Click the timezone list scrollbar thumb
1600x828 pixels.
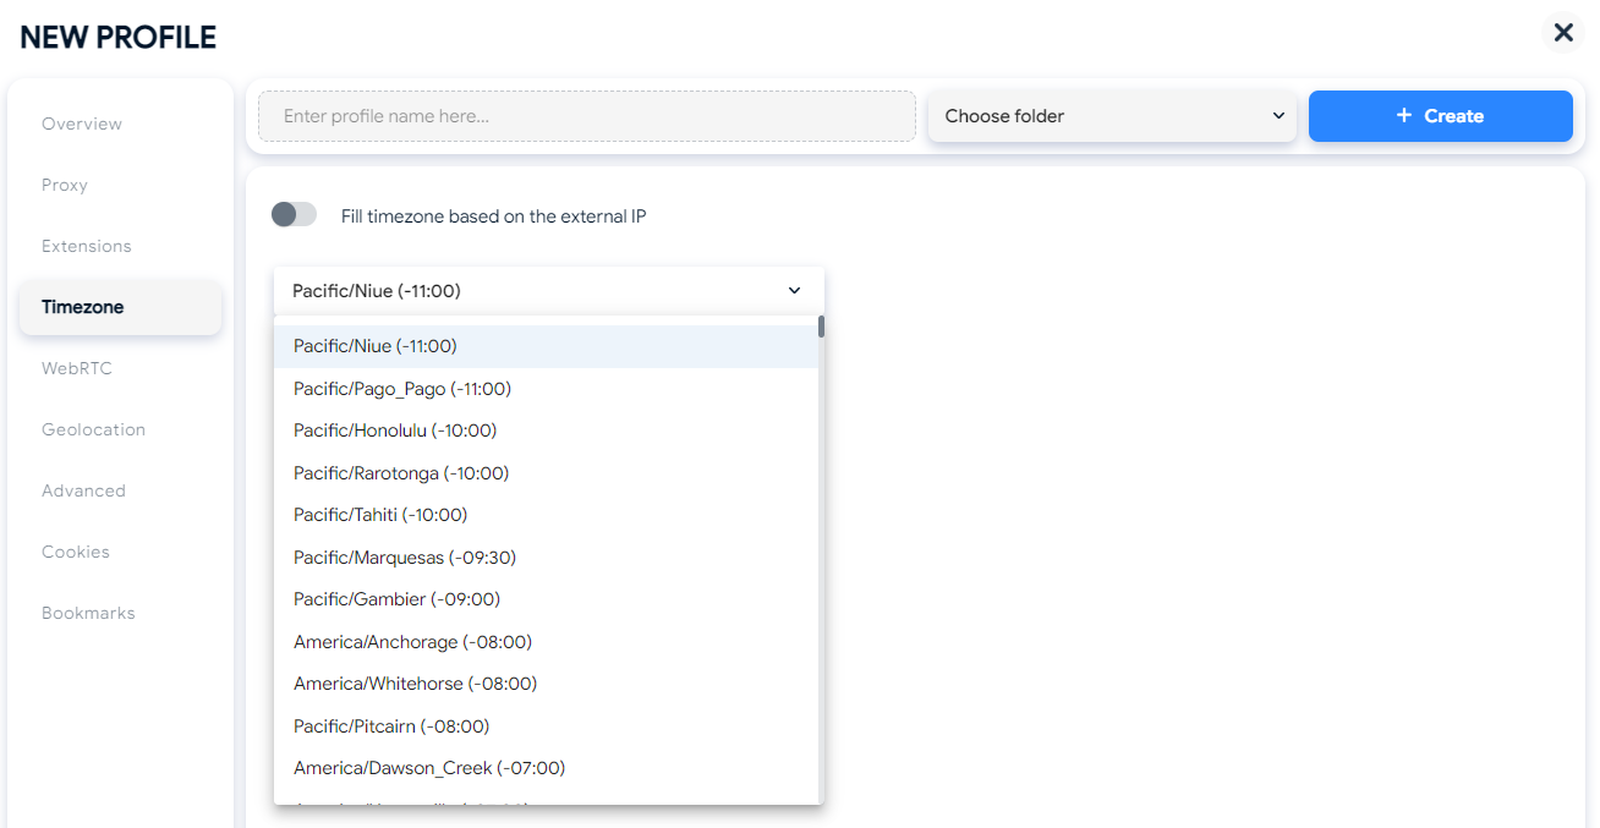coord(821,327)
